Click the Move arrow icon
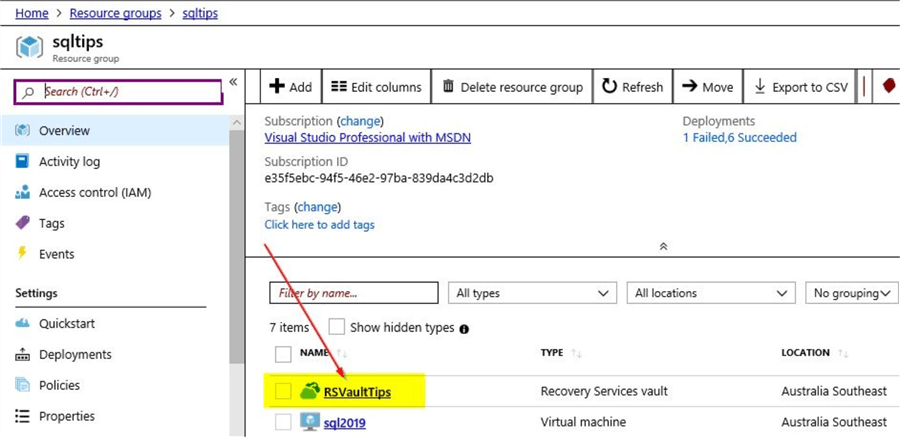The image size is (900, 437). tap(689, 87)
